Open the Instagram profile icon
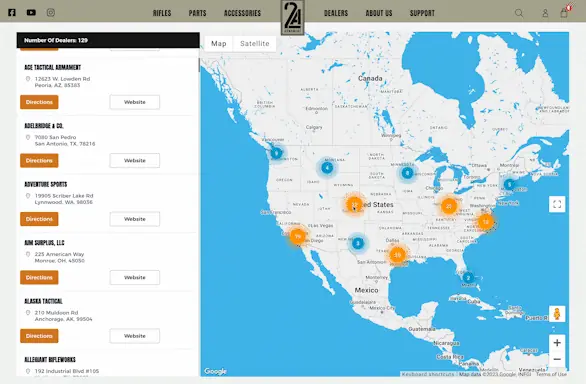Screen dimensions: 586x384 tap(51, 13)
